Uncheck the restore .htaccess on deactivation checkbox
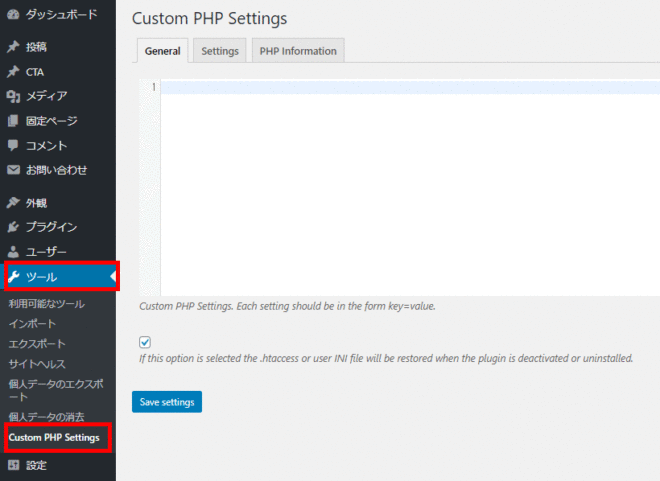Screen dimensions: 660x481 (x=145, y=342)
